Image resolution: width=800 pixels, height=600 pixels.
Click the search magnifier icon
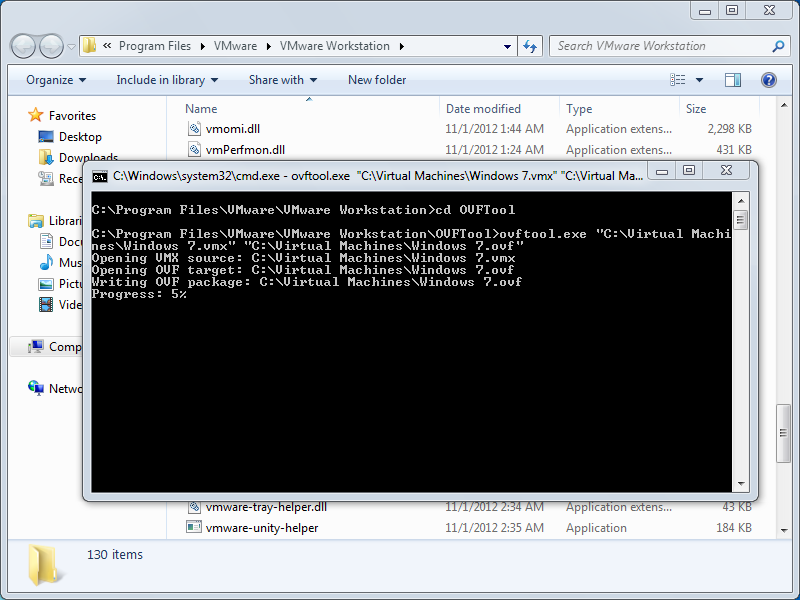pyautogui.click(x=778, y=46)
